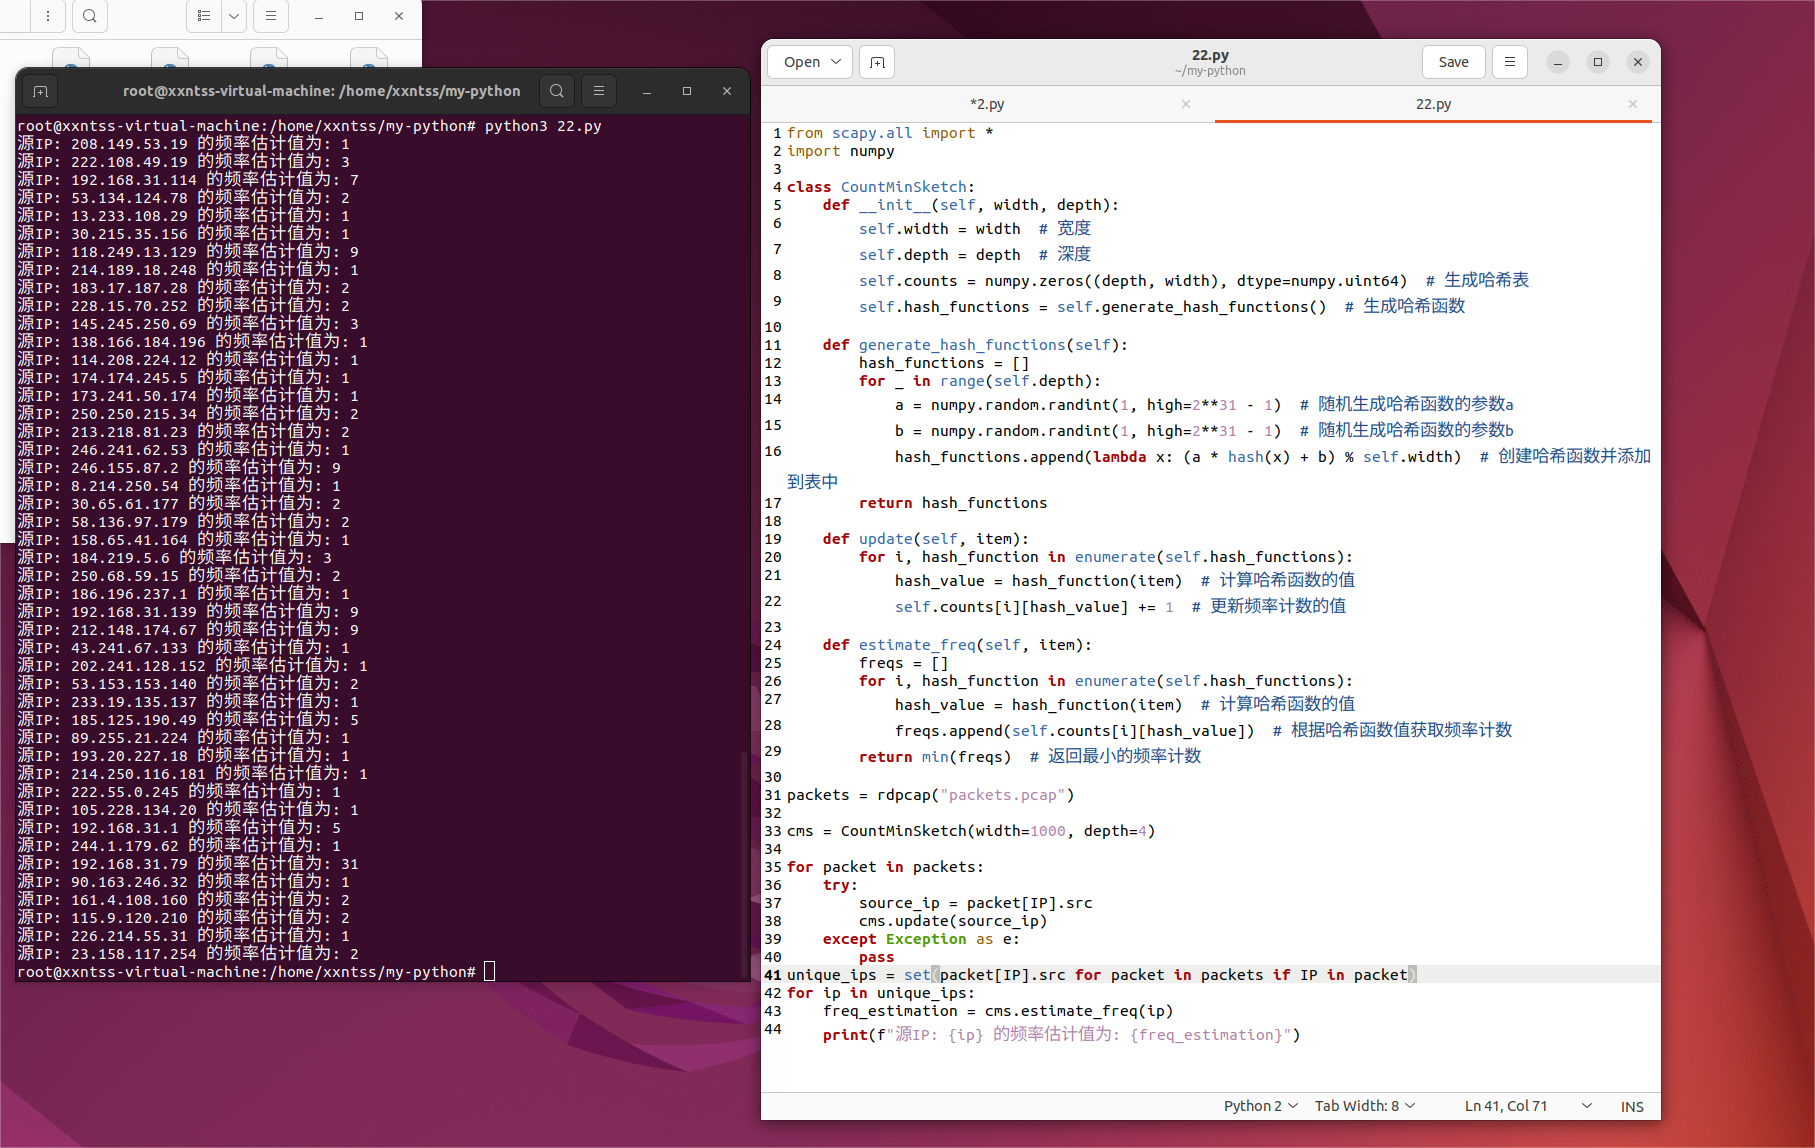
Task: Click terminal output line for IP 208.149.53.19
Action: (183, 144)
